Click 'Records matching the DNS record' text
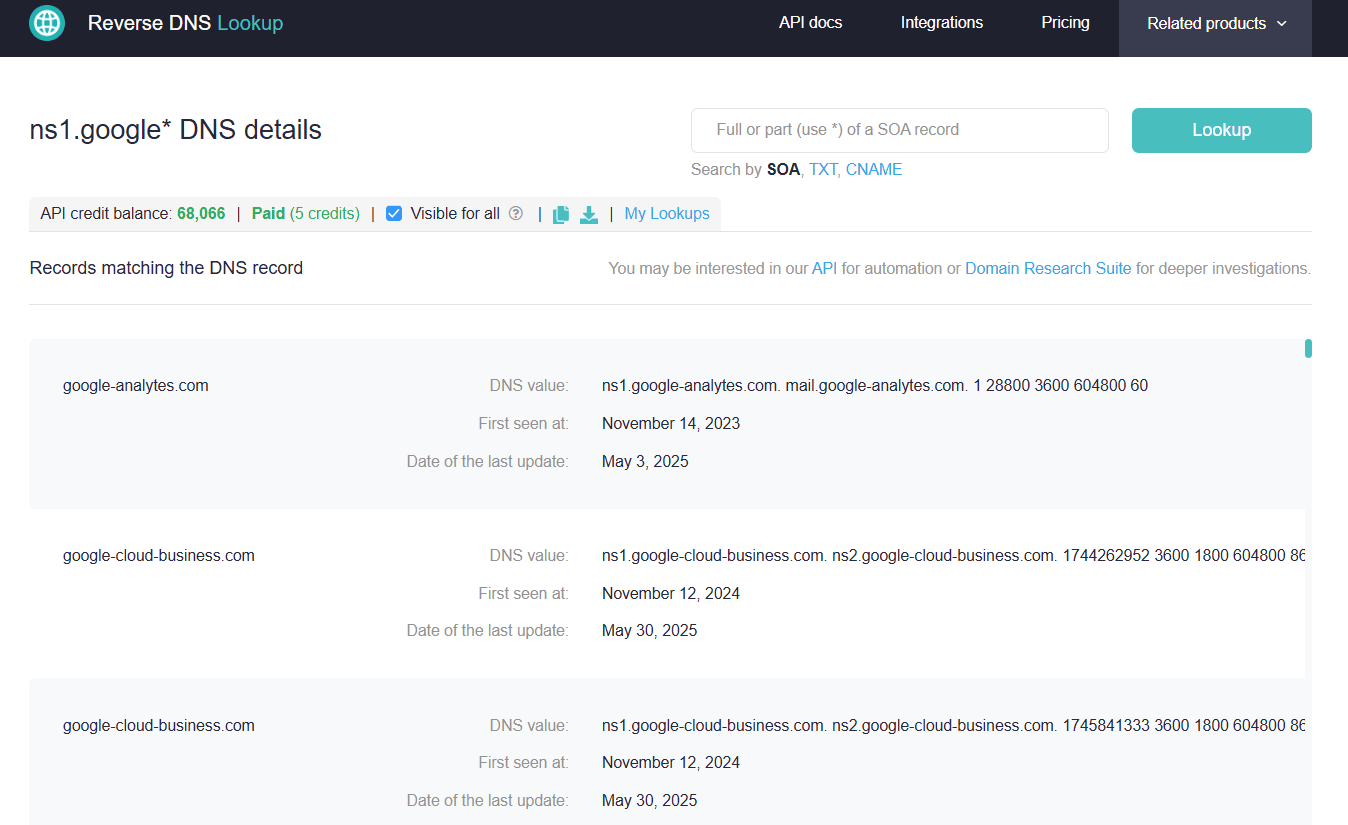1348x825 pixels. pyautogui.click(x=166, y=268)
